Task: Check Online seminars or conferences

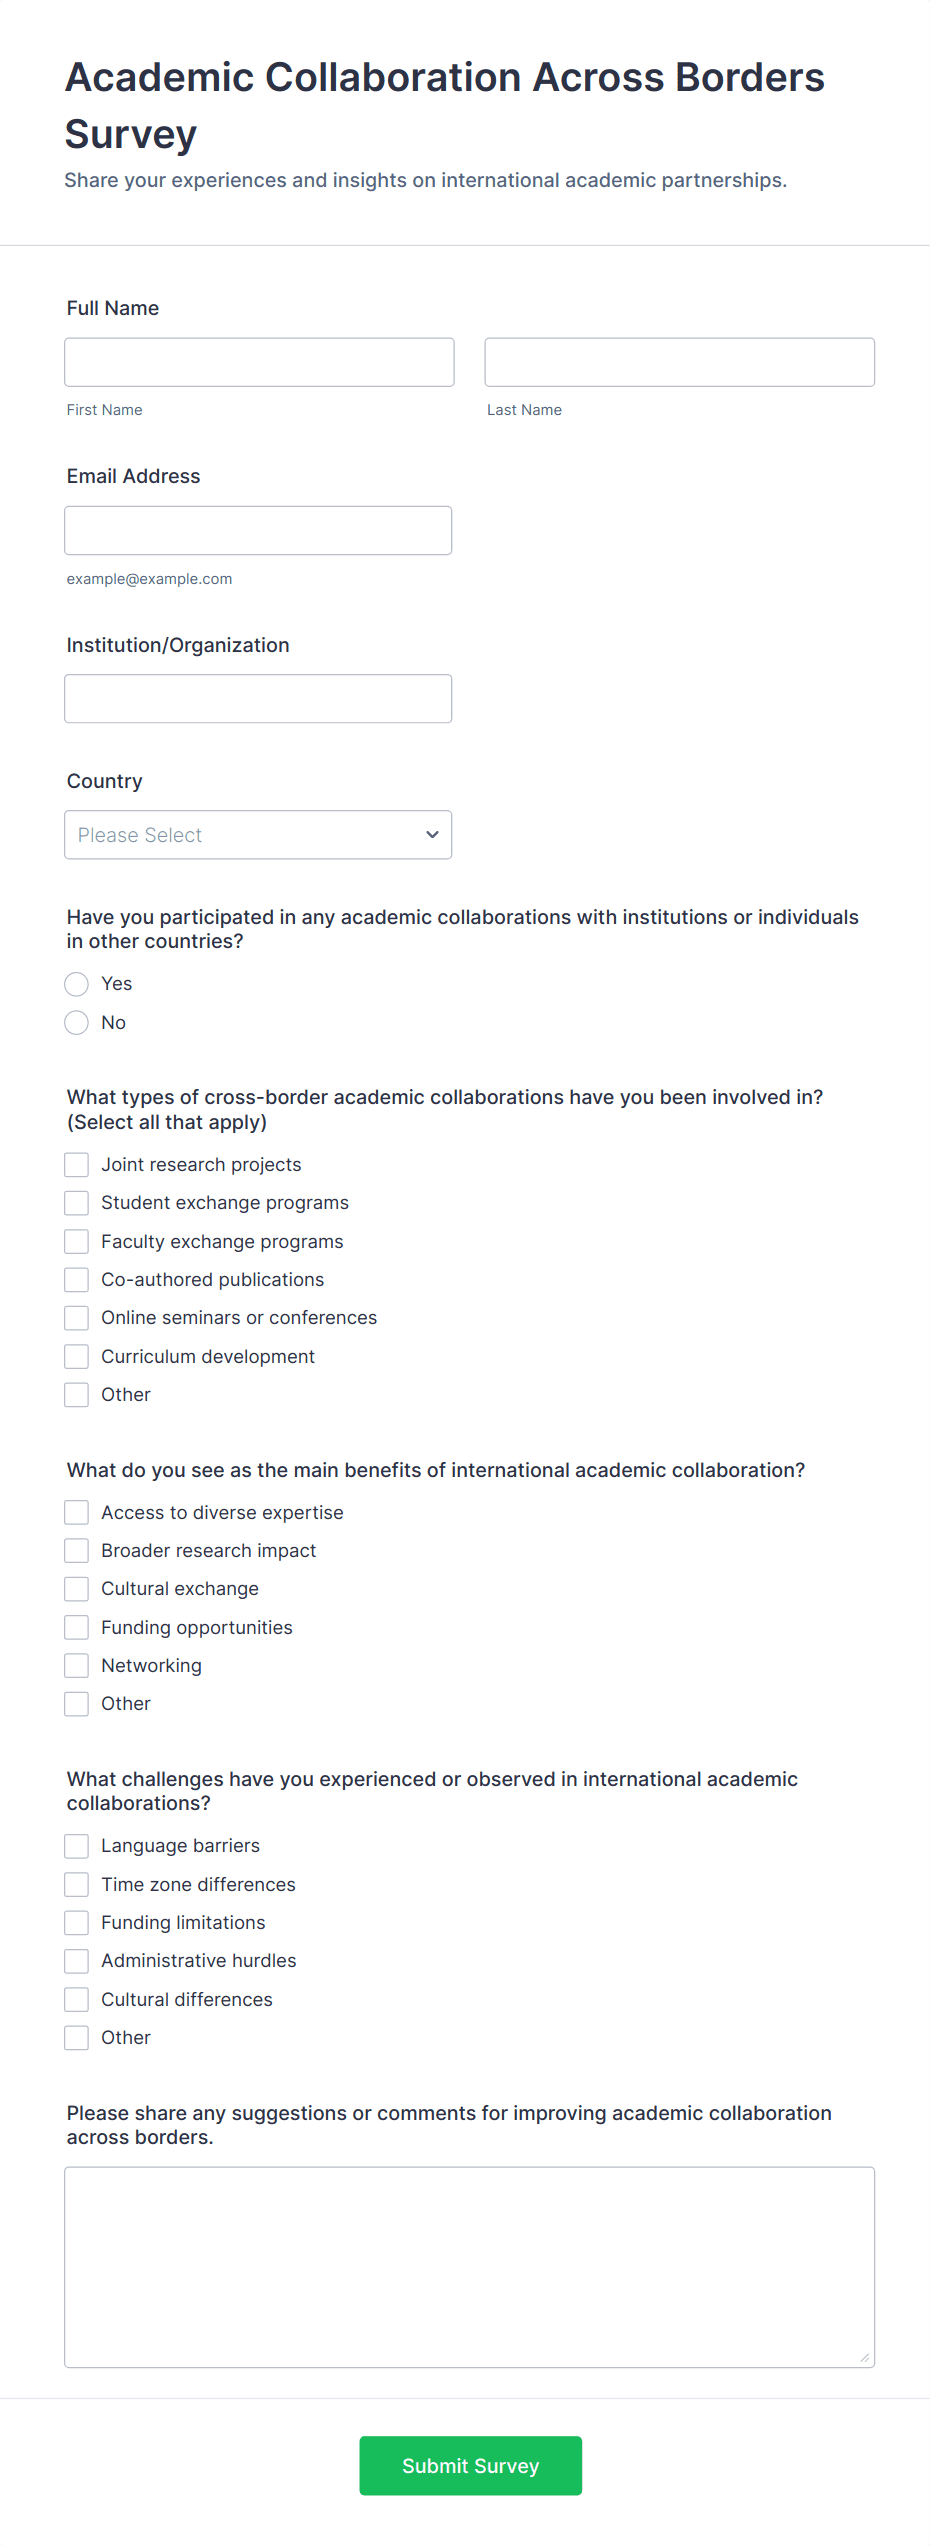Action: pyautogui.click(x=77, y=1318)
